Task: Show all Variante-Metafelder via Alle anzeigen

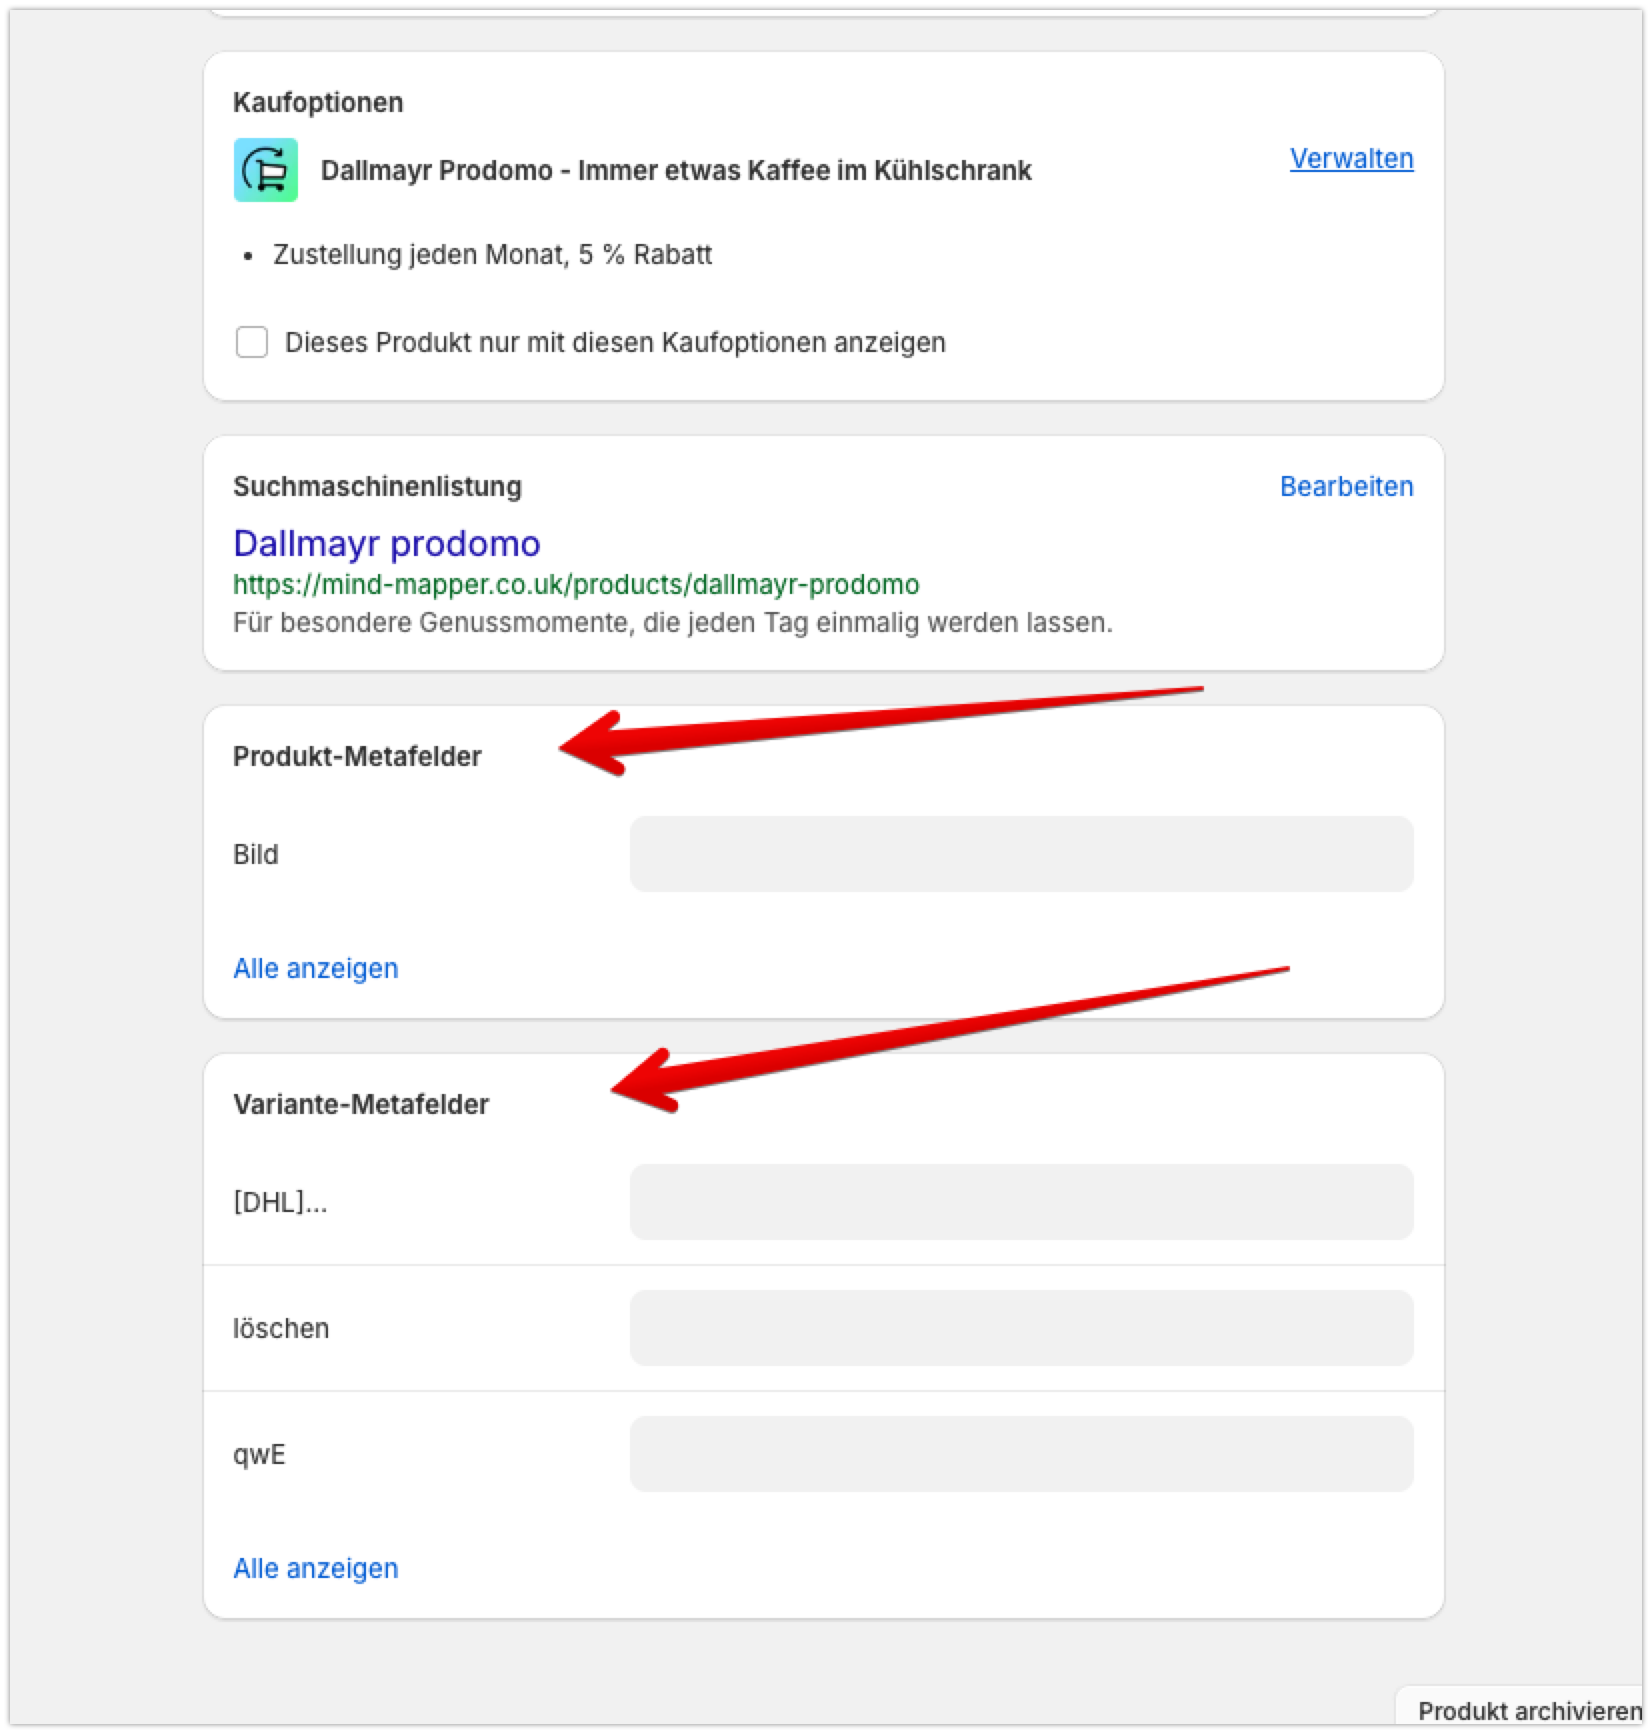Action: (x=316, y=1568)
